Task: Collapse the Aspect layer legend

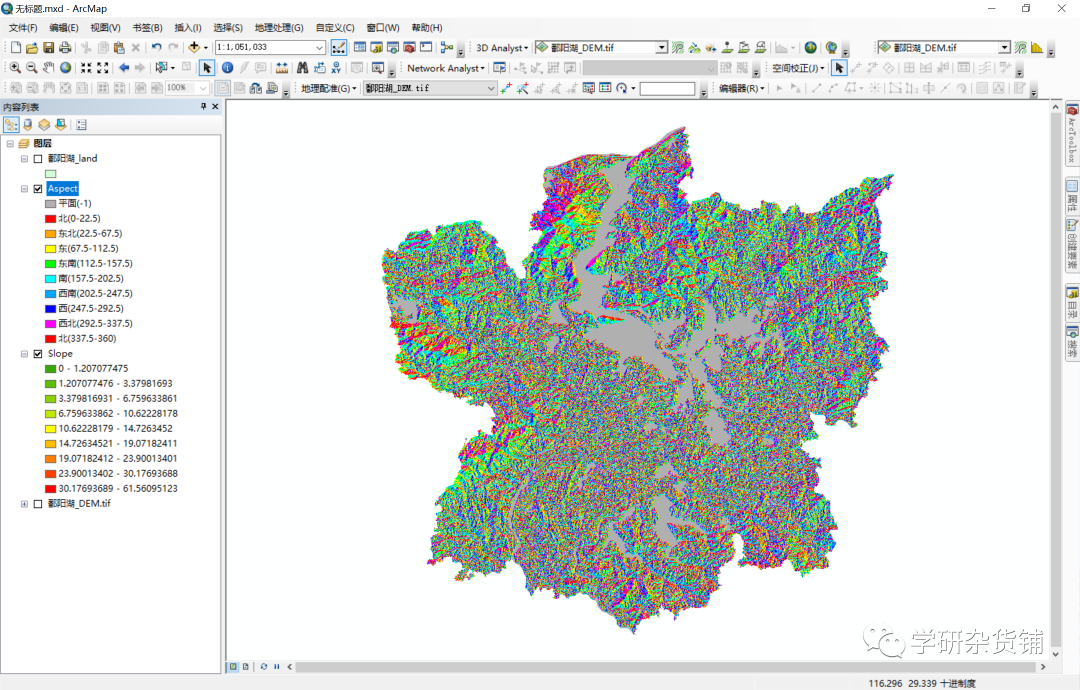Action: [x=24, y=189]
